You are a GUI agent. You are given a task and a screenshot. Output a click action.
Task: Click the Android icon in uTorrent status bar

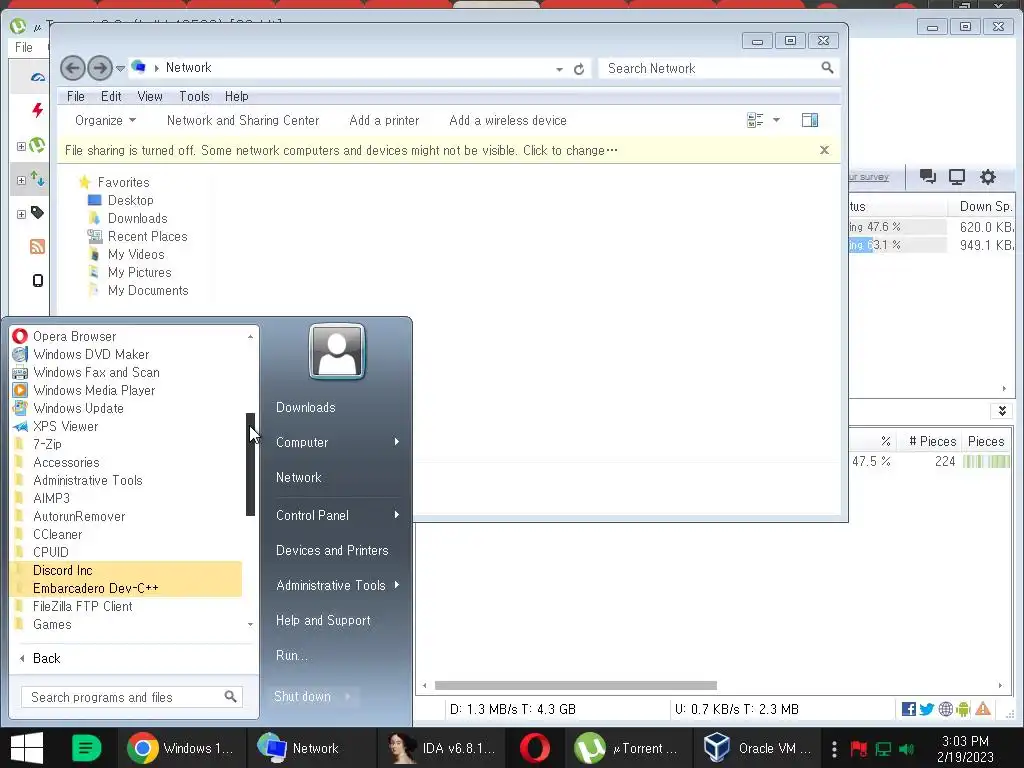(x=963, y=709)
